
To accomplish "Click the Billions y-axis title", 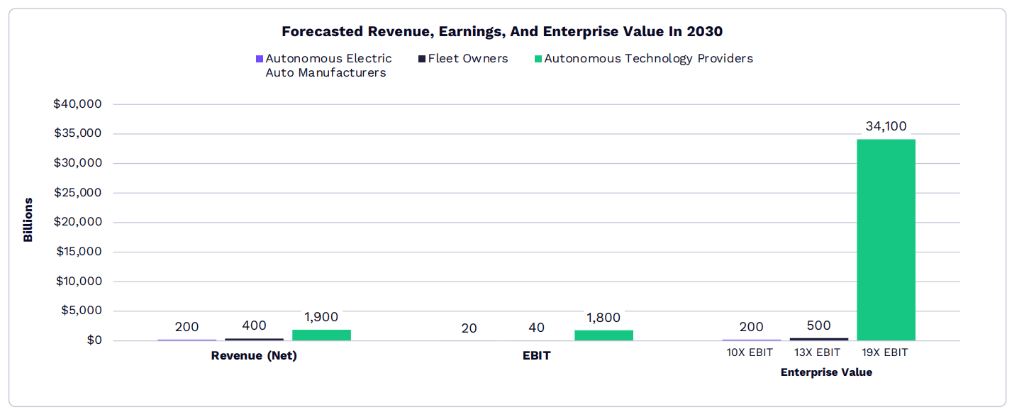I will tap(29, 221).
